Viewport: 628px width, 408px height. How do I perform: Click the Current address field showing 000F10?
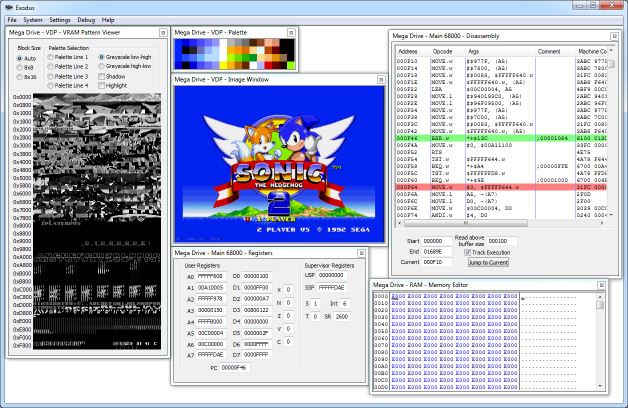coord(437,262)
